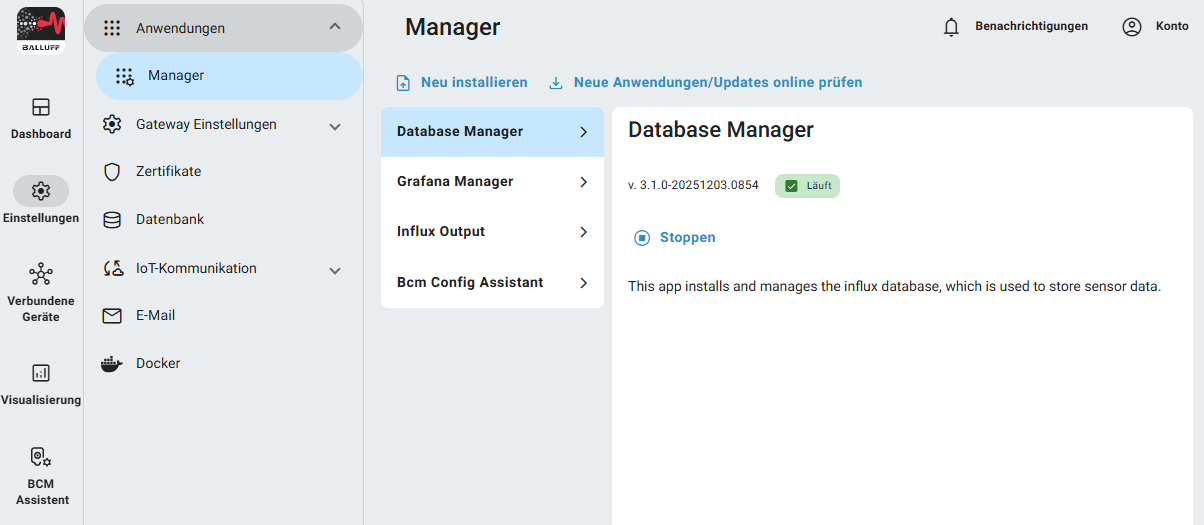The width and height of the screenshot is (1204, 525).
Task: Check for Neue Anwendungen/Updates online
Action: click(717, 83)
